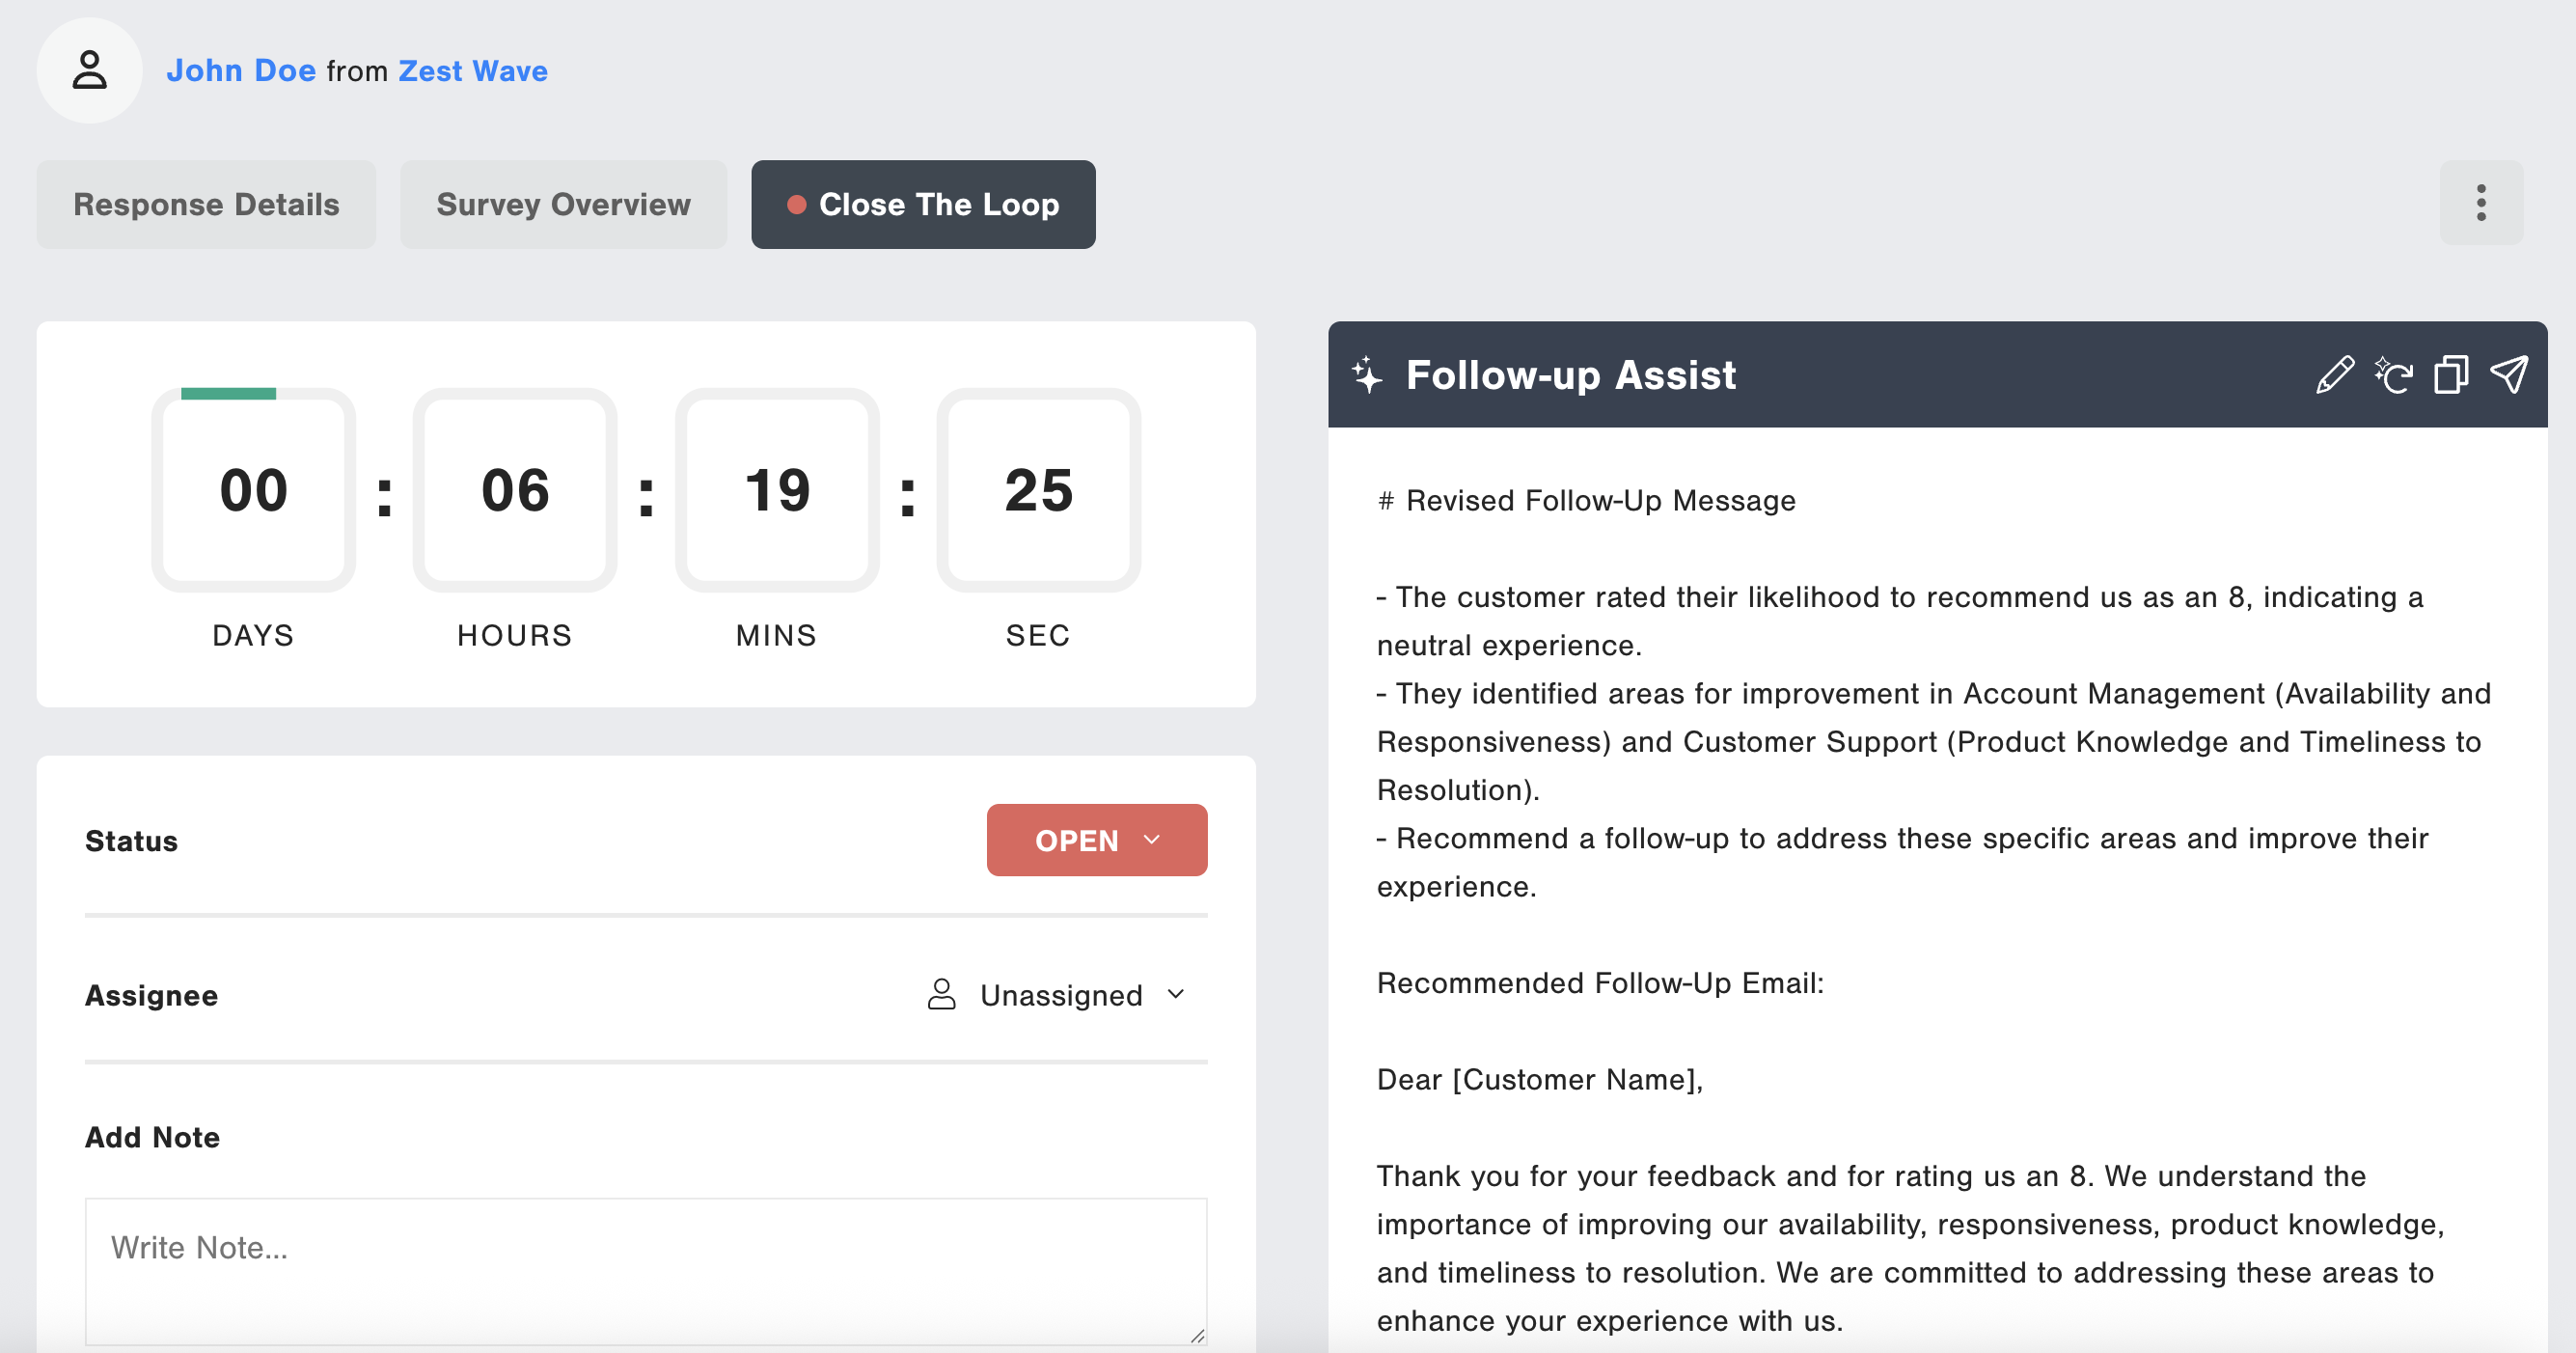Click the green progress bar above DAYS counter
The image size is (2576, 1353).
[228, 394]
